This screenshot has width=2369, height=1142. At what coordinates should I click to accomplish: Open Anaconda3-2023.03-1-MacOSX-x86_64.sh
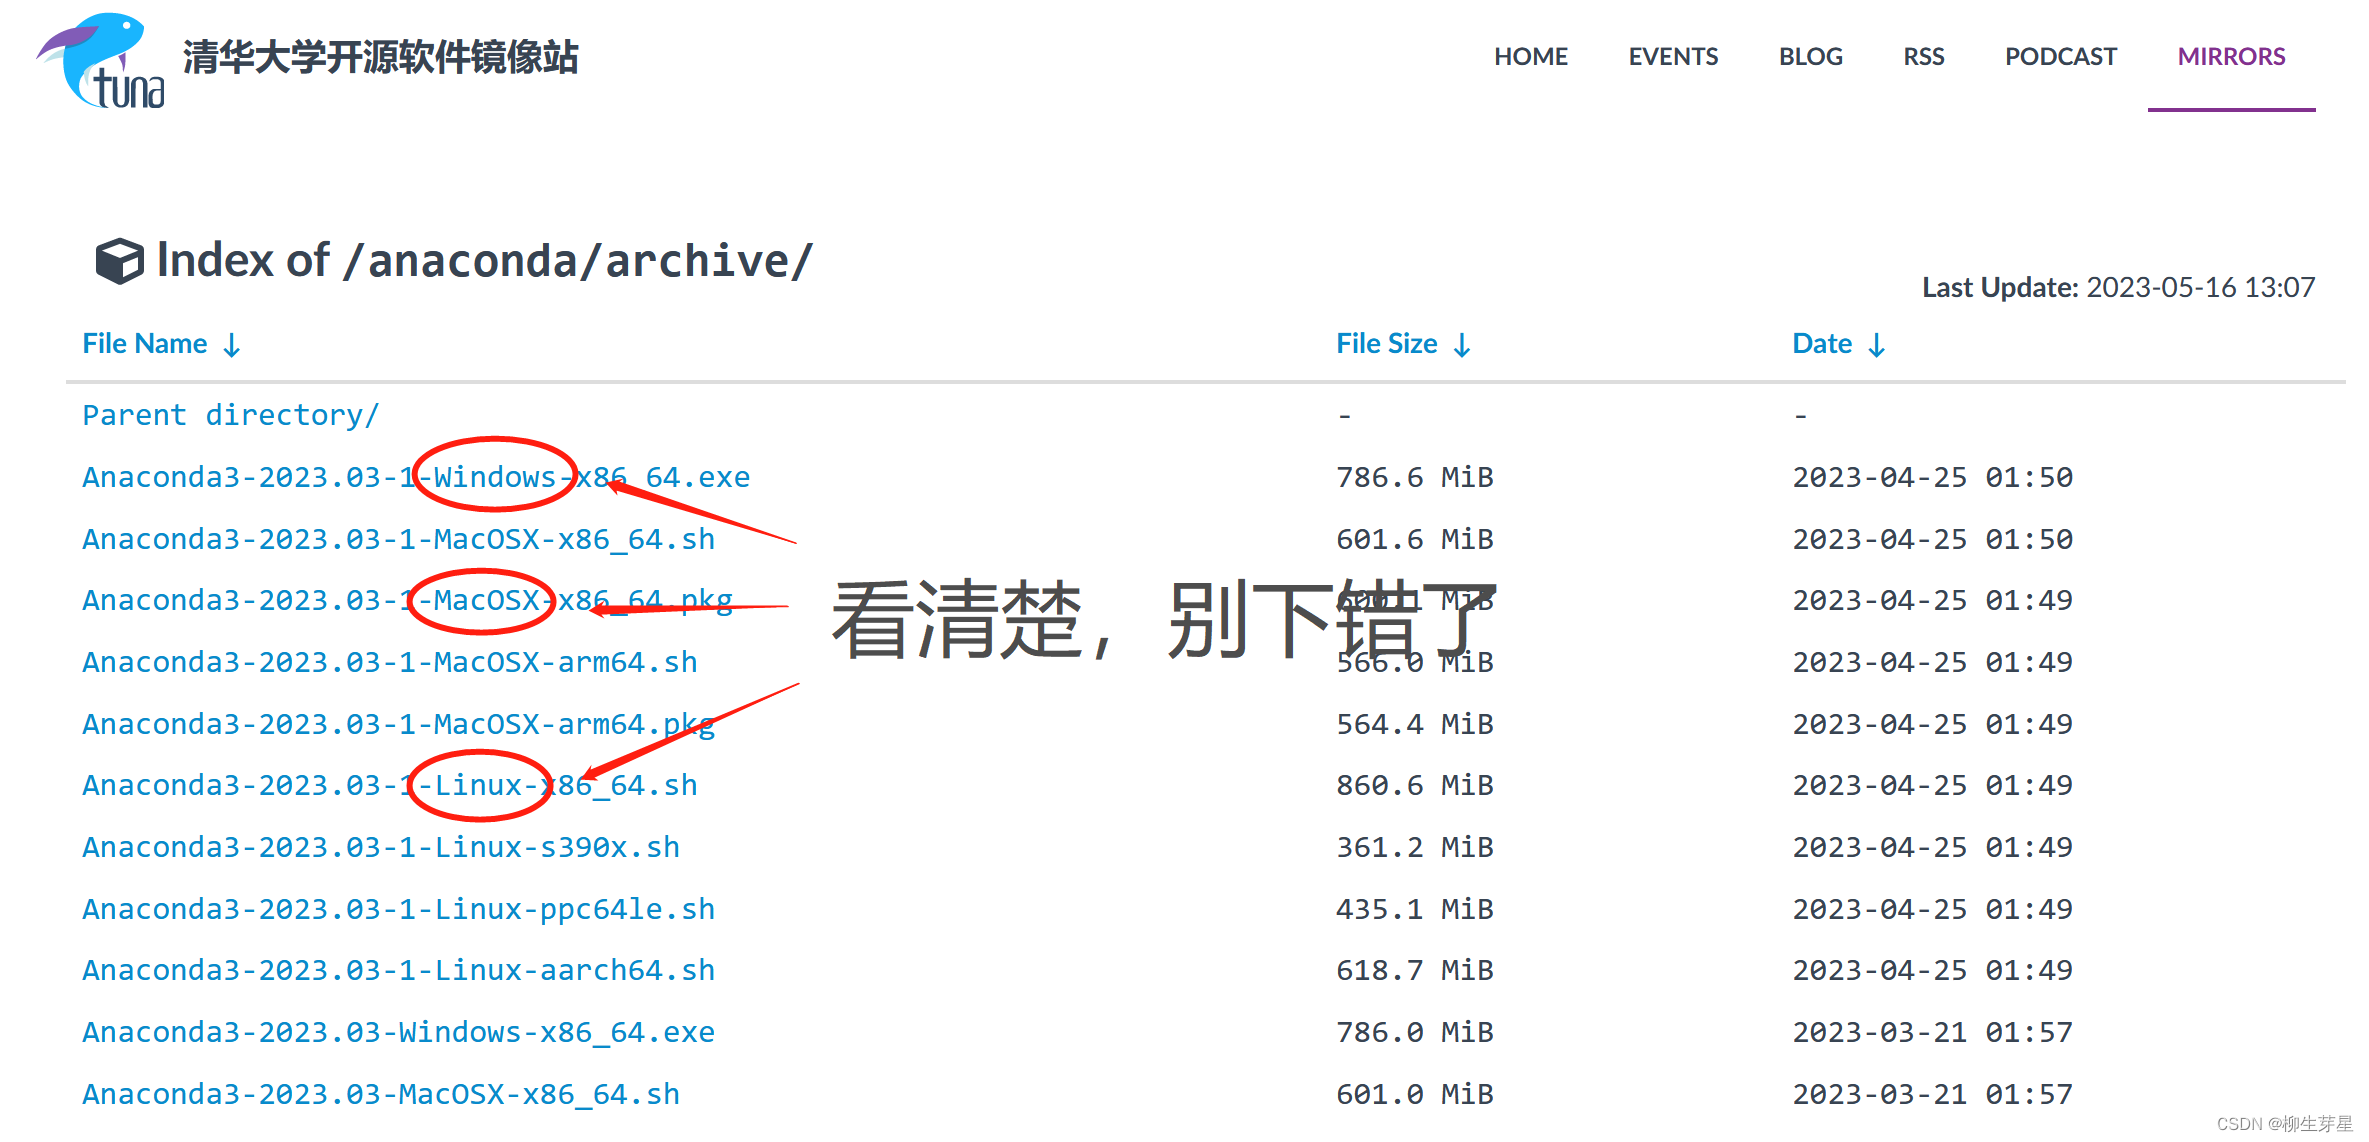(x=398, y=539)
